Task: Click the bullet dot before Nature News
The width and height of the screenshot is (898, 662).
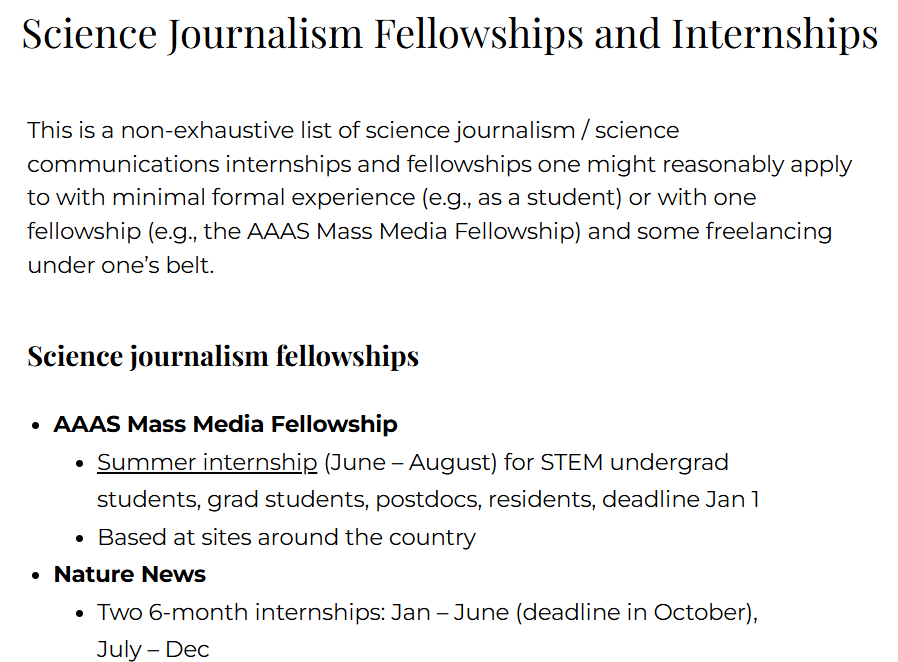Action: click(x=39, y=575)
